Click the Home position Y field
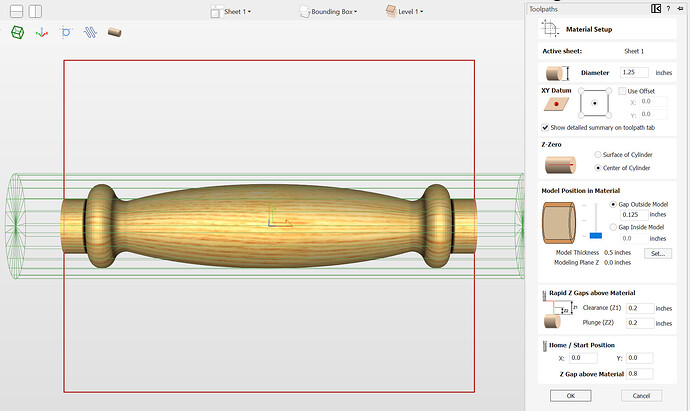Screen dimensions: 690x411 point(639,358)
